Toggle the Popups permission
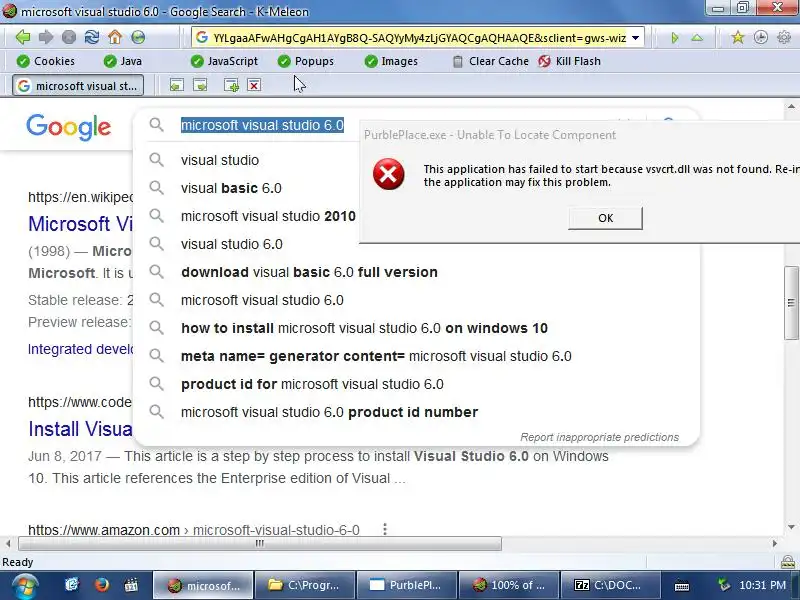 (306, 61)
